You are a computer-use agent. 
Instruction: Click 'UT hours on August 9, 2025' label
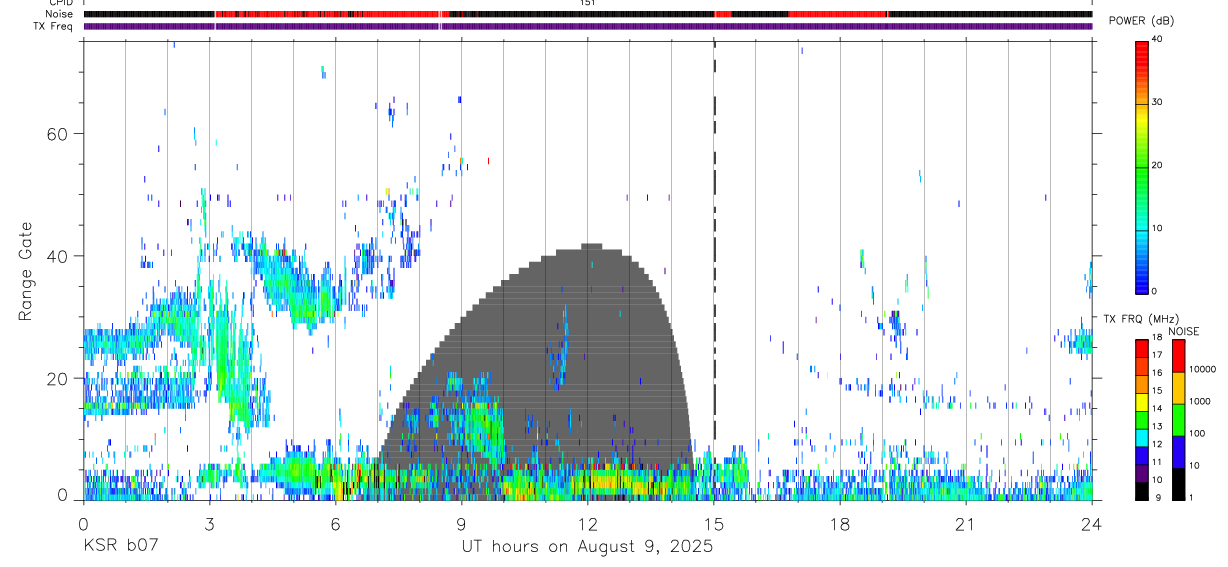pyautogui.click(x=587, y=547)
